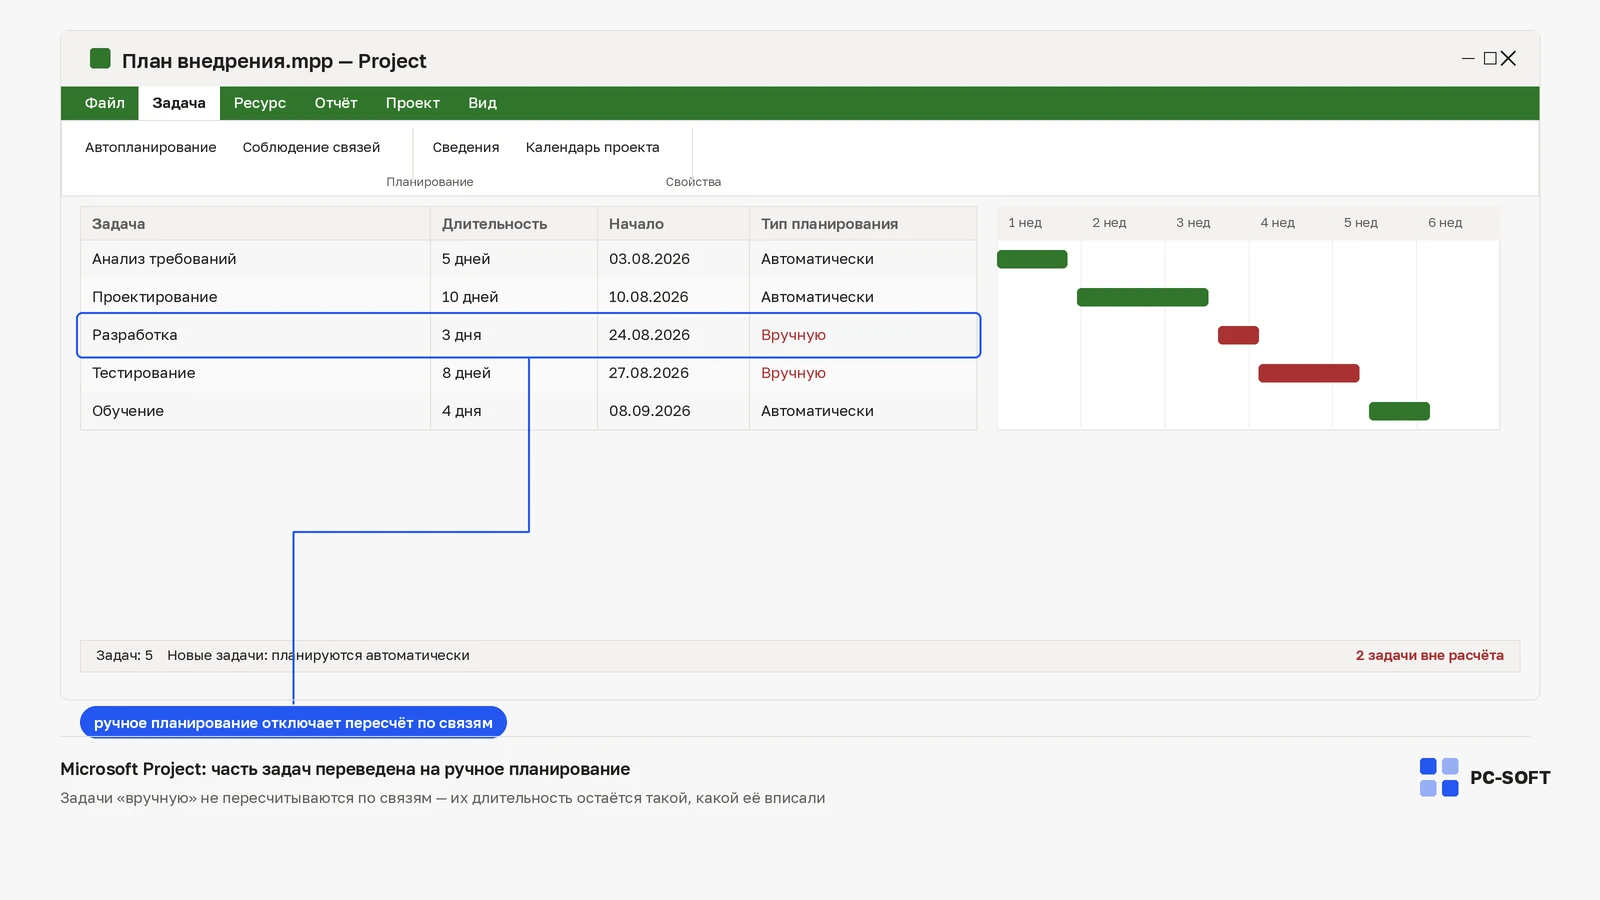Click Вручную in the Тестирование row
This screenshot has width=1600, height=900.
point(793,373)
